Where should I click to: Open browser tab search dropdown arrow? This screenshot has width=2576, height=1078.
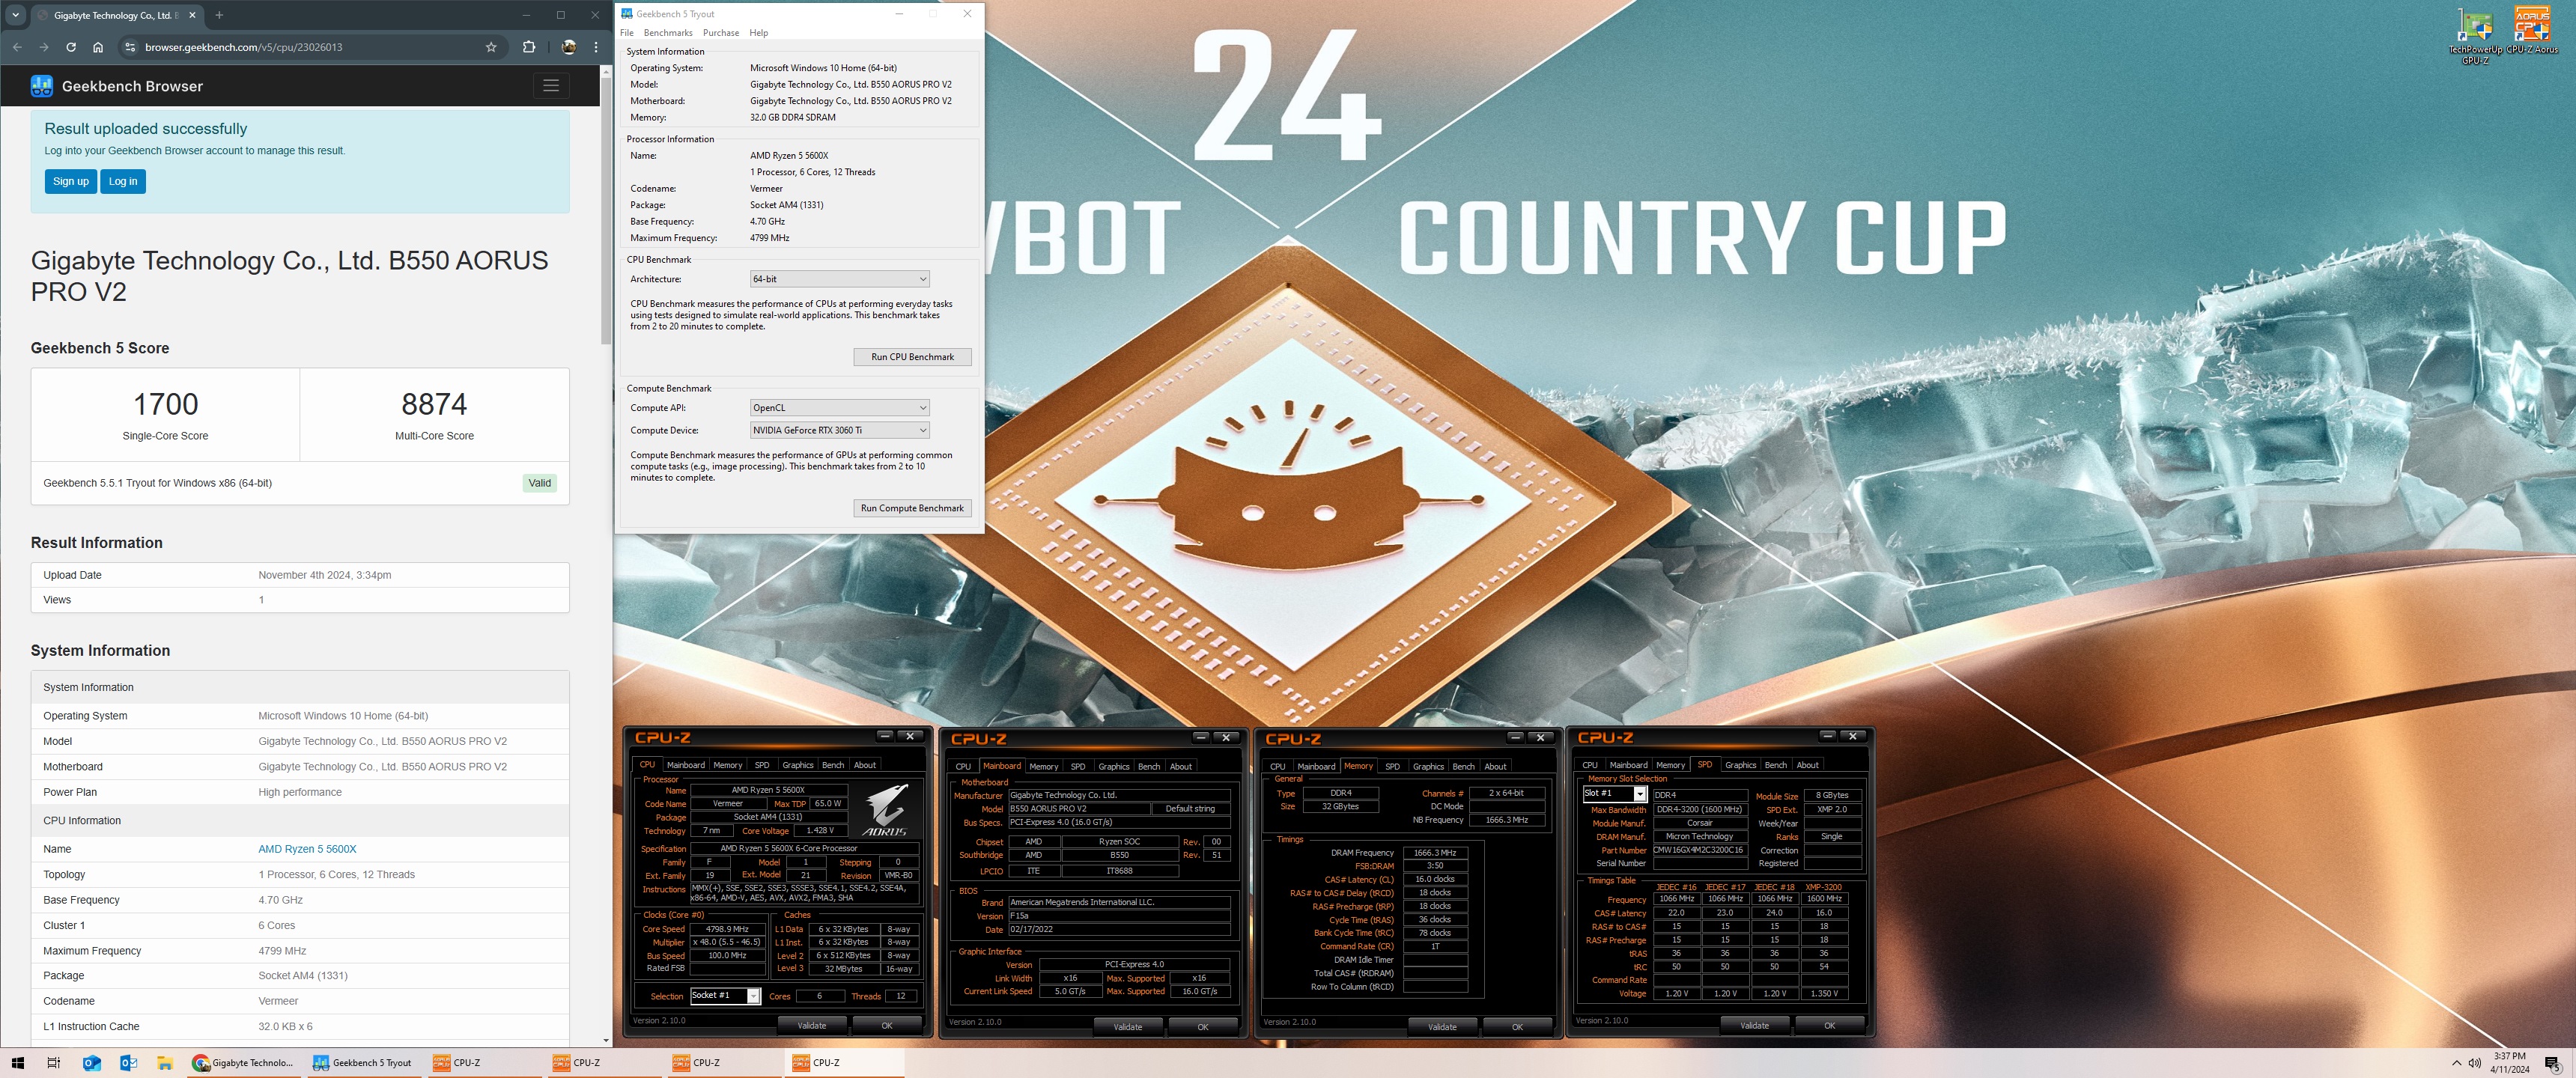(x=15, y=15)
